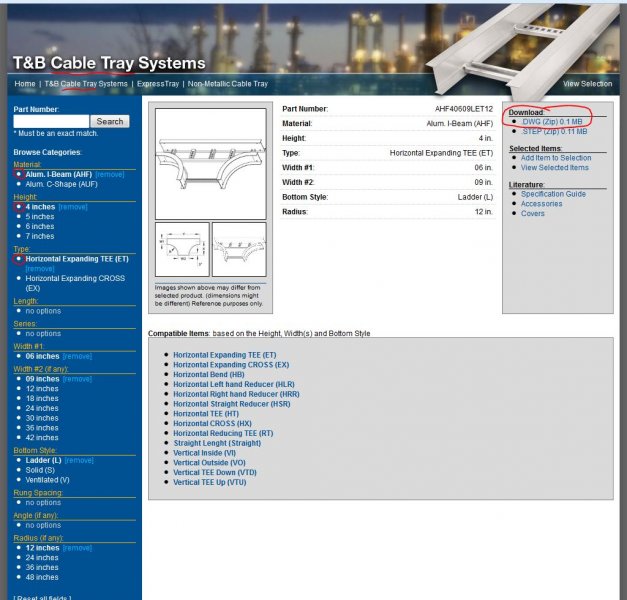Viewport: 627px width, 600px height.
Task: Open Vertical TEE Down (VTD)
Action: [215, 472]
